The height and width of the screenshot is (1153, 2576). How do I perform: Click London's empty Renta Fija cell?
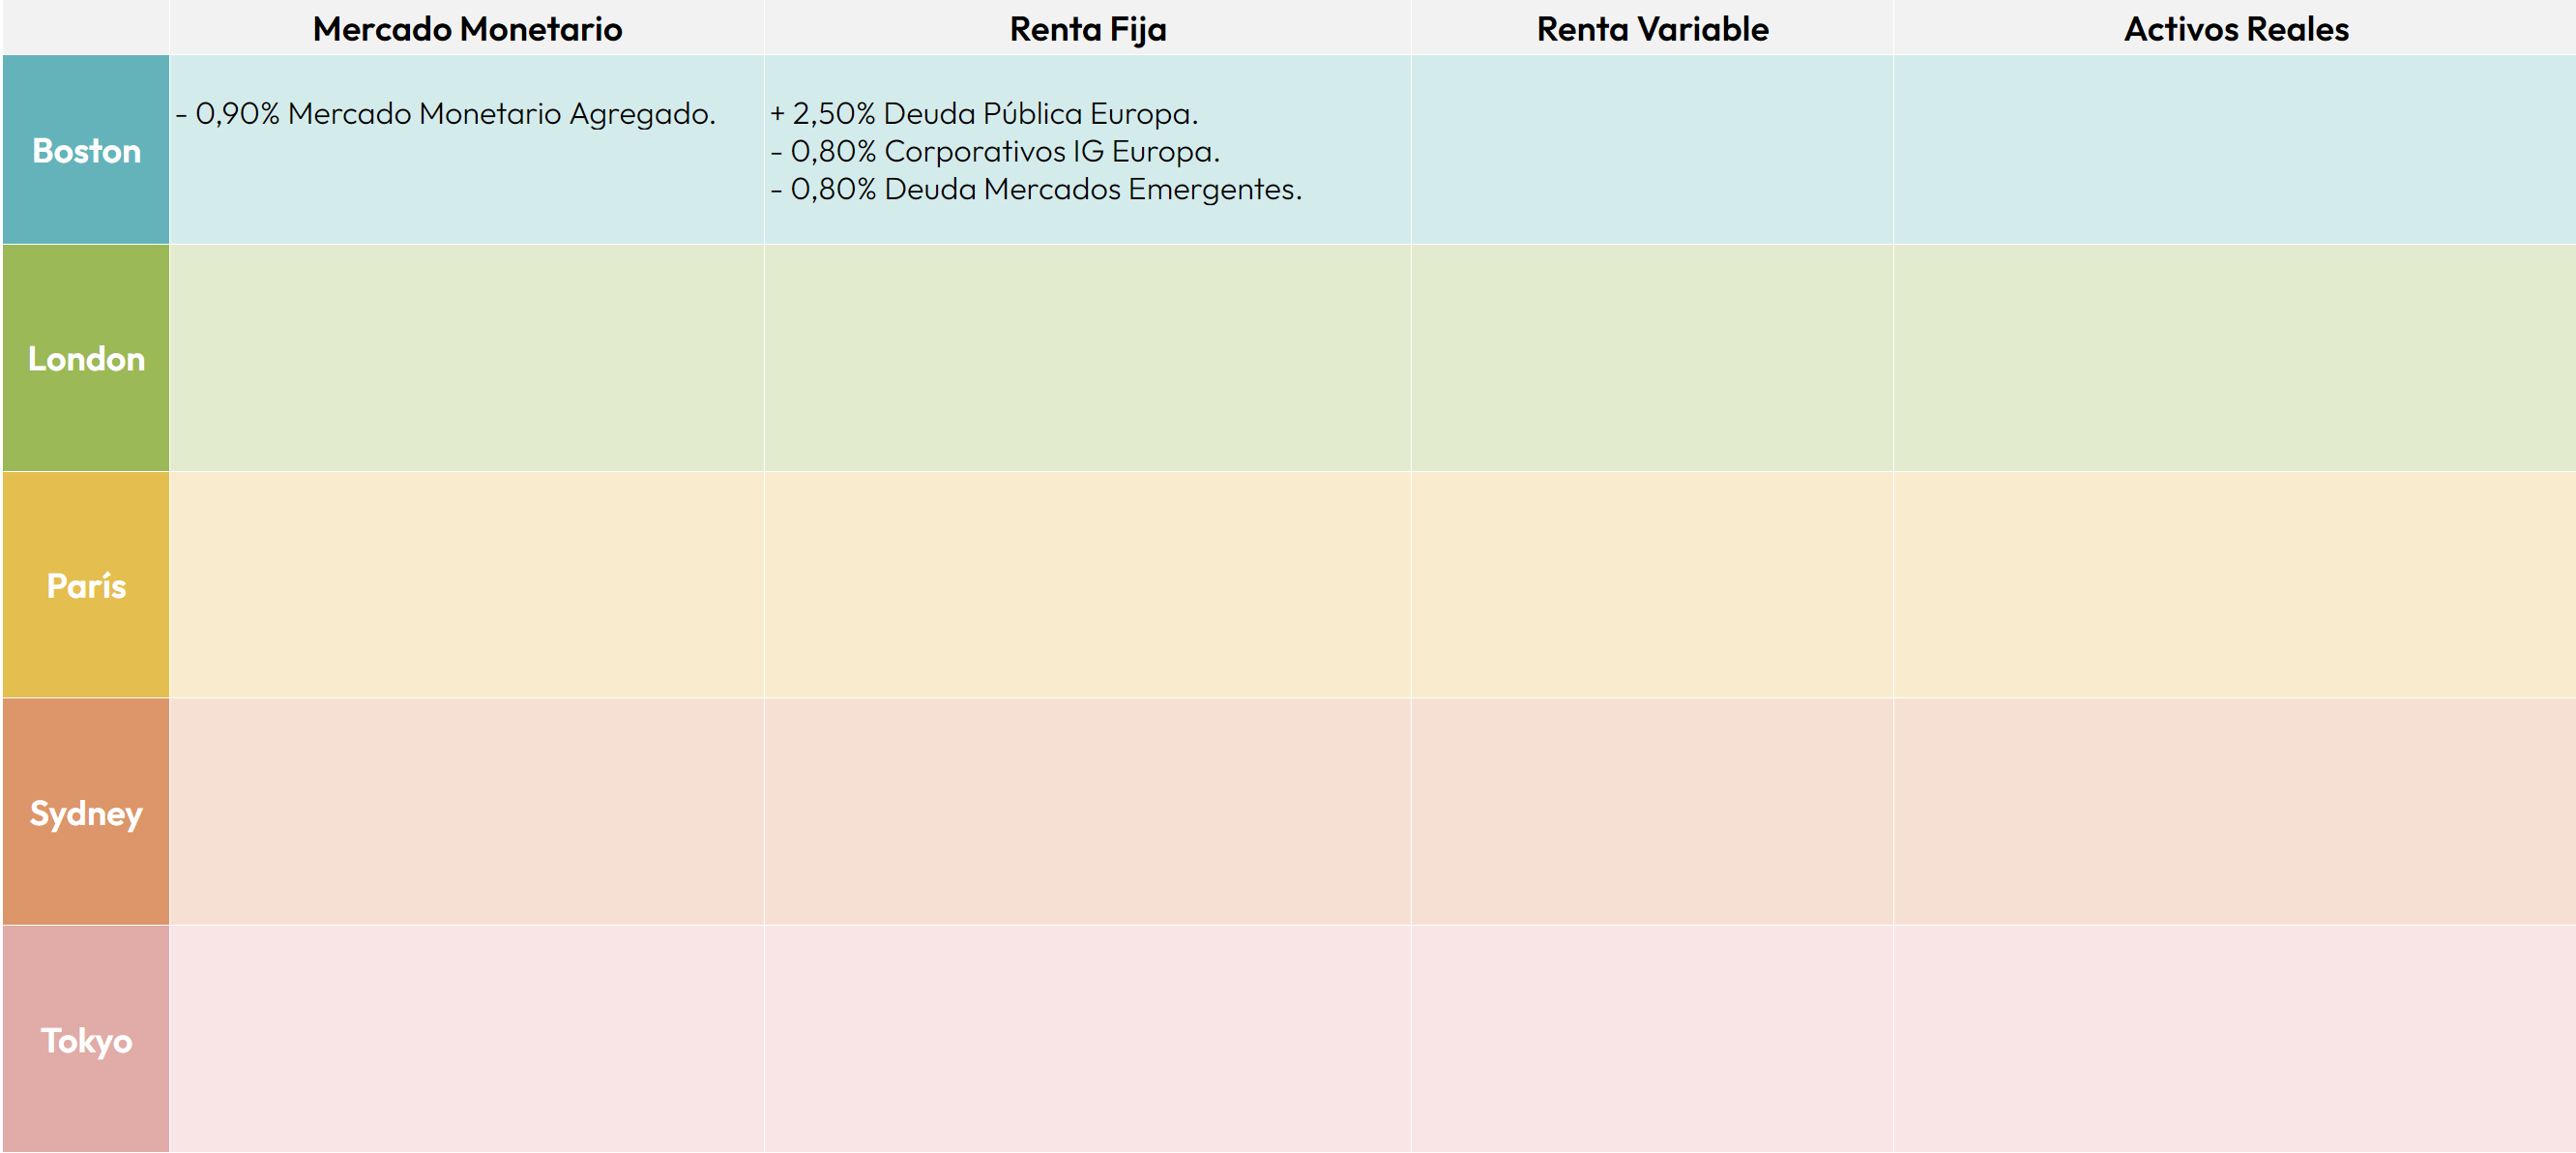1087,359
